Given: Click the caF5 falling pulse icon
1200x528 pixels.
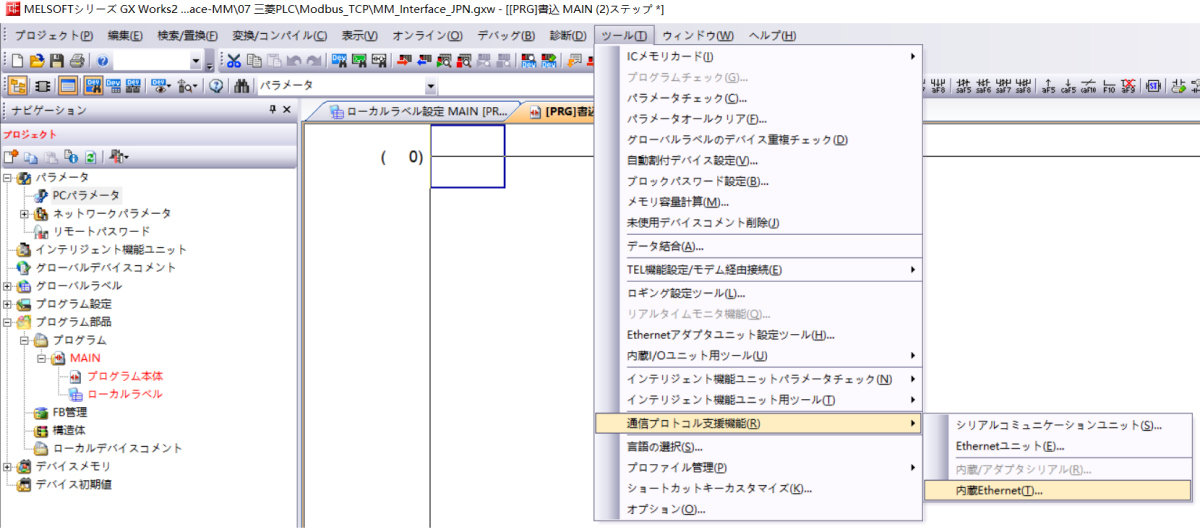Looking at the screenshot, I should 1068,86.
